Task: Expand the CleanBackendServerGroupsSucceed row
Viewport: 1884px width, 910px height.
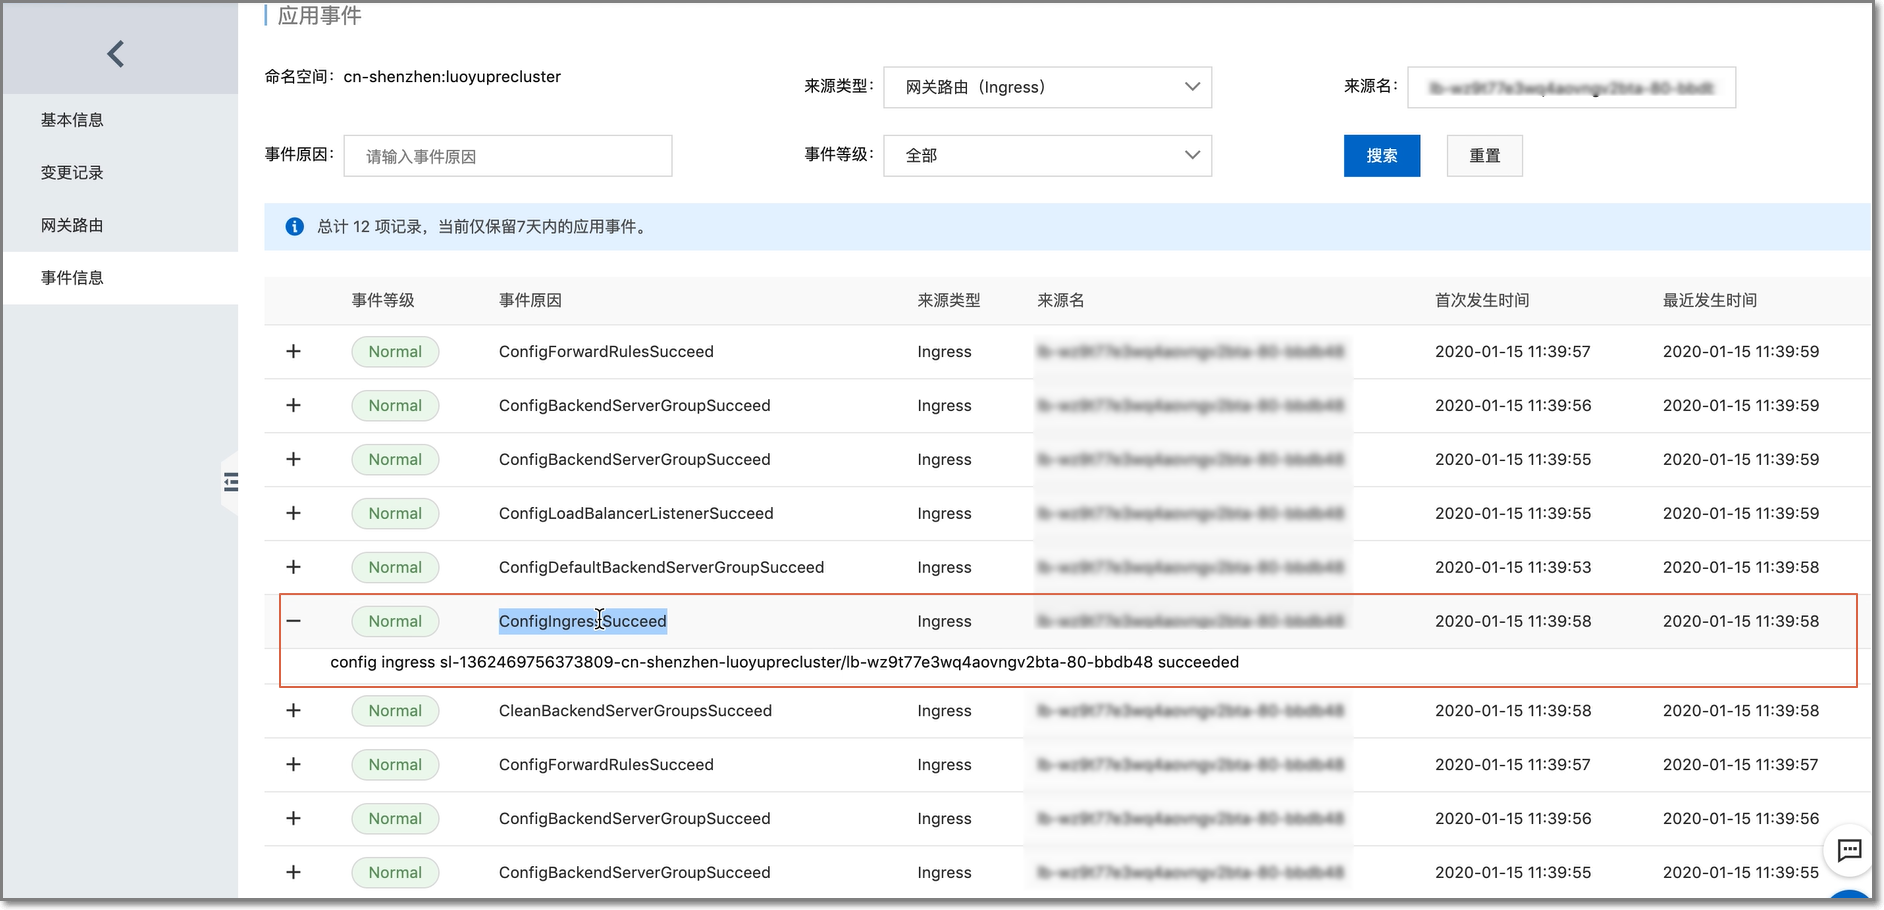Action: pos(293,711)
